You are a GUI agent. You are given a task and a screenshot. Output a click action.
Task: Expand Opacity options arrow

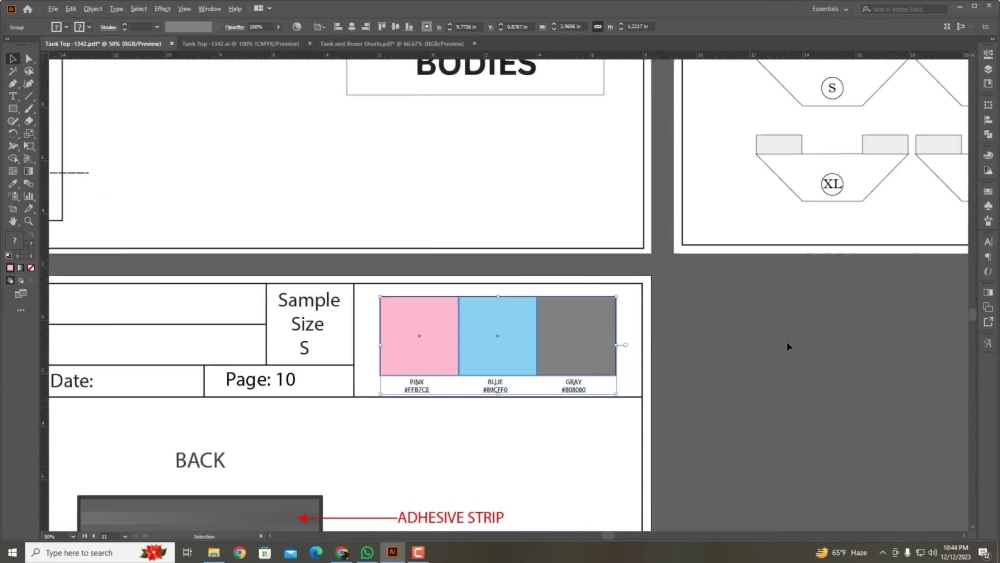click(278, 27)
